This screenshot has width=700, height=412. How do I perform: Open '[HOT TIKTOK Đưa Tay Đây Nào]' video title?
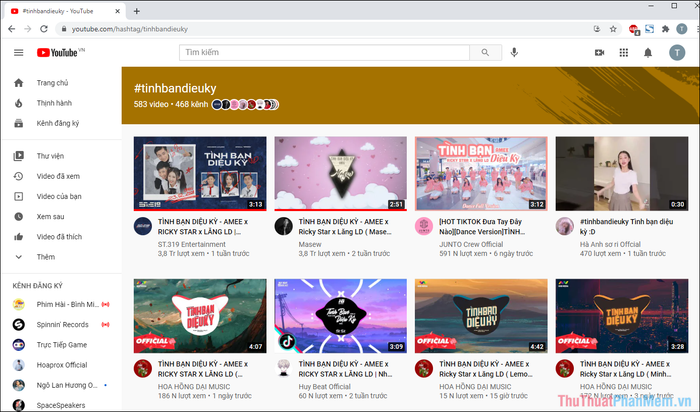click(x=482, y=226)
